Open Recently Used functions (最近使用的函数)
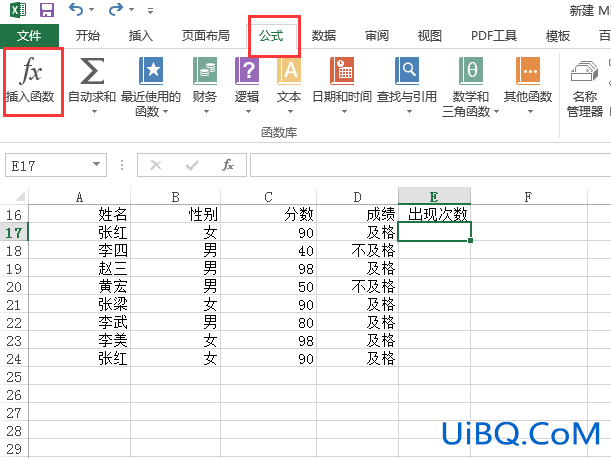The width and height of the screenshot is (611, 458). click(151, 87)
